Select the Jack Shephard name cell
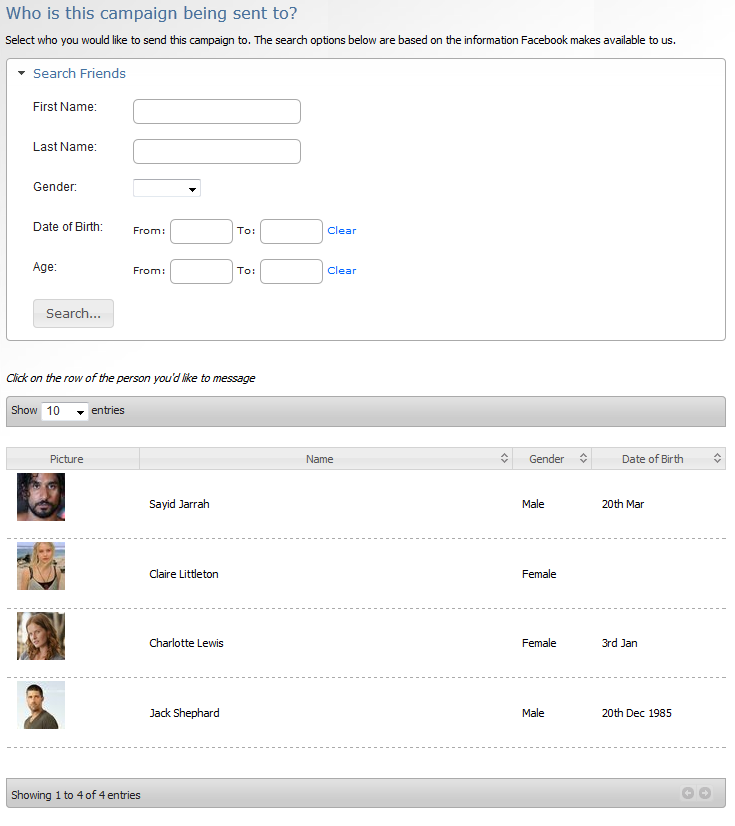This screenshot has width=735, height=826. [184, 713]
